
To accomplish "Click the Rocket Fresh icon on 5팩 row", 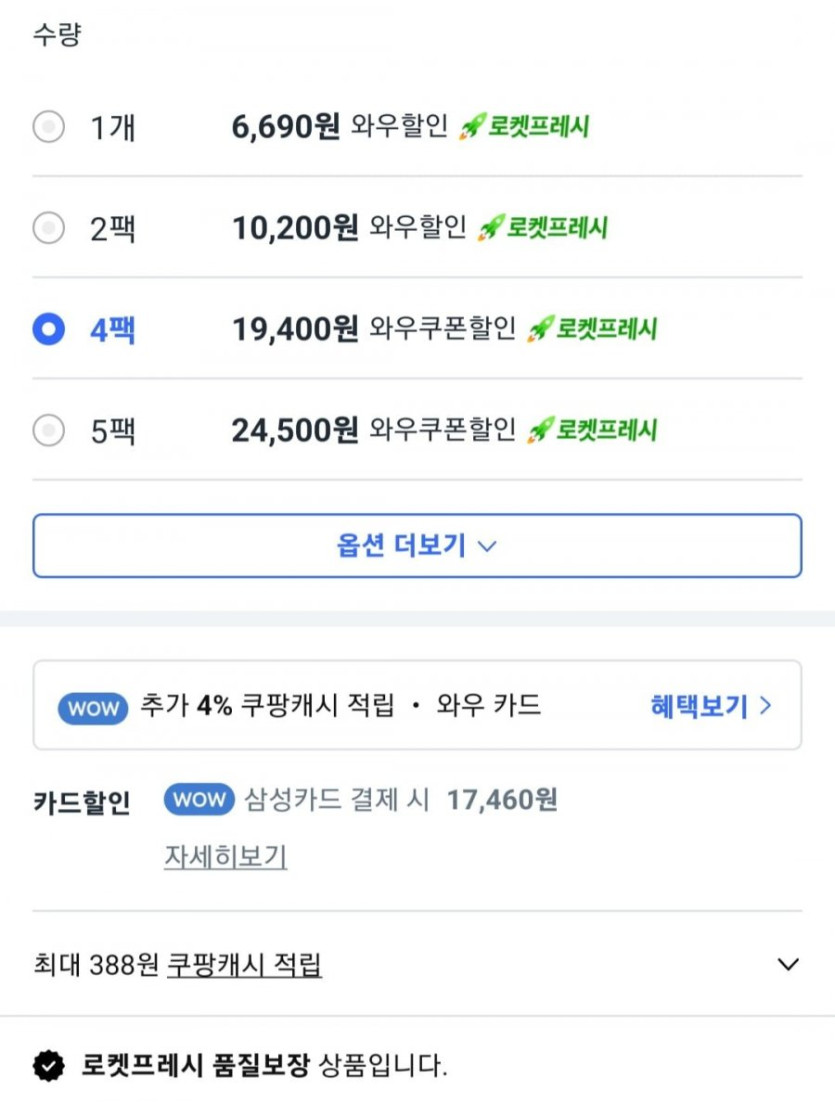I will tap(540, 431).
